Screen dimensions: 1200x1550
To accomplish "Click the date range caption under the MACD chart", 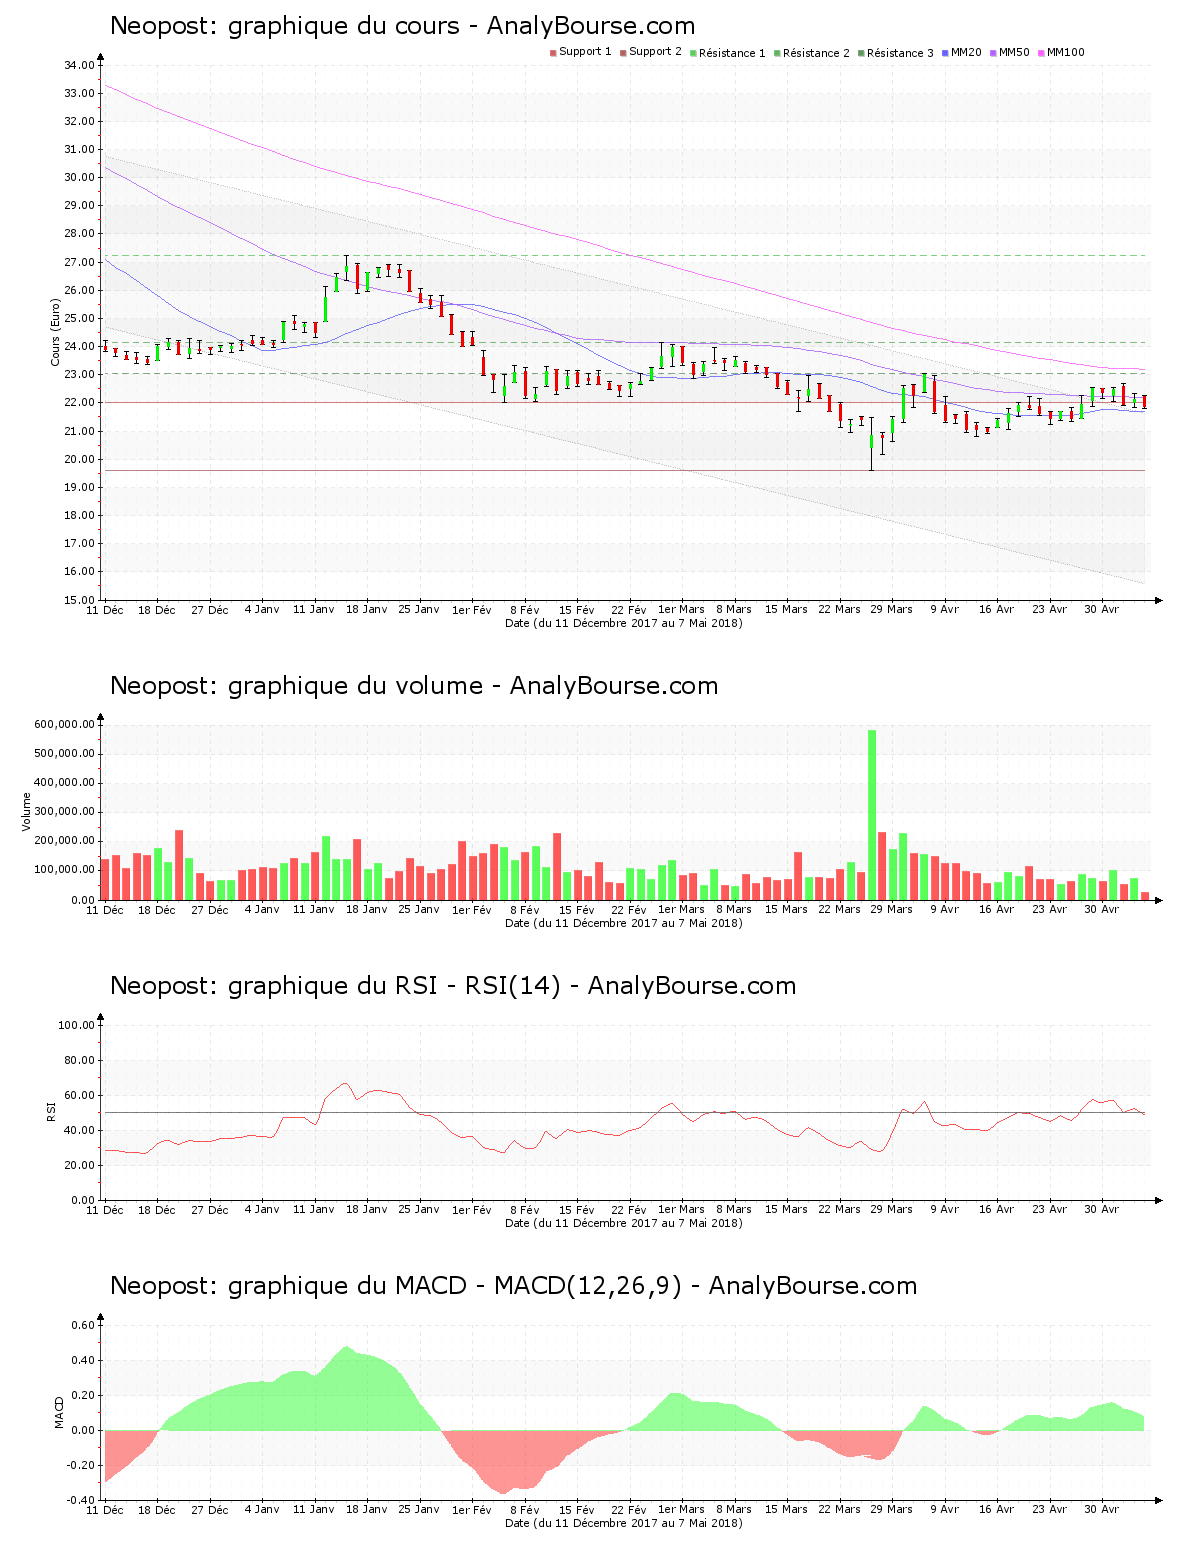I will click(x=623, y=1523).
